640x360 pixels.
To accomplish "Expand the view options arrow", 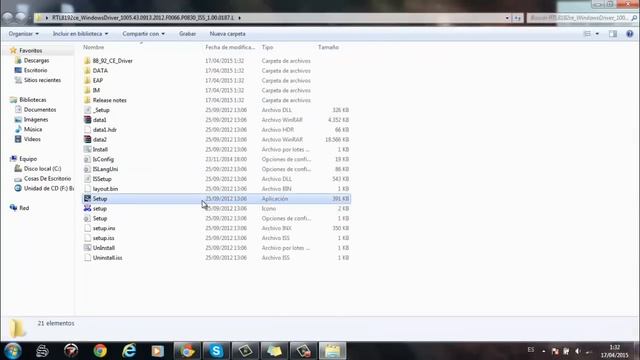I will point(597,34).
